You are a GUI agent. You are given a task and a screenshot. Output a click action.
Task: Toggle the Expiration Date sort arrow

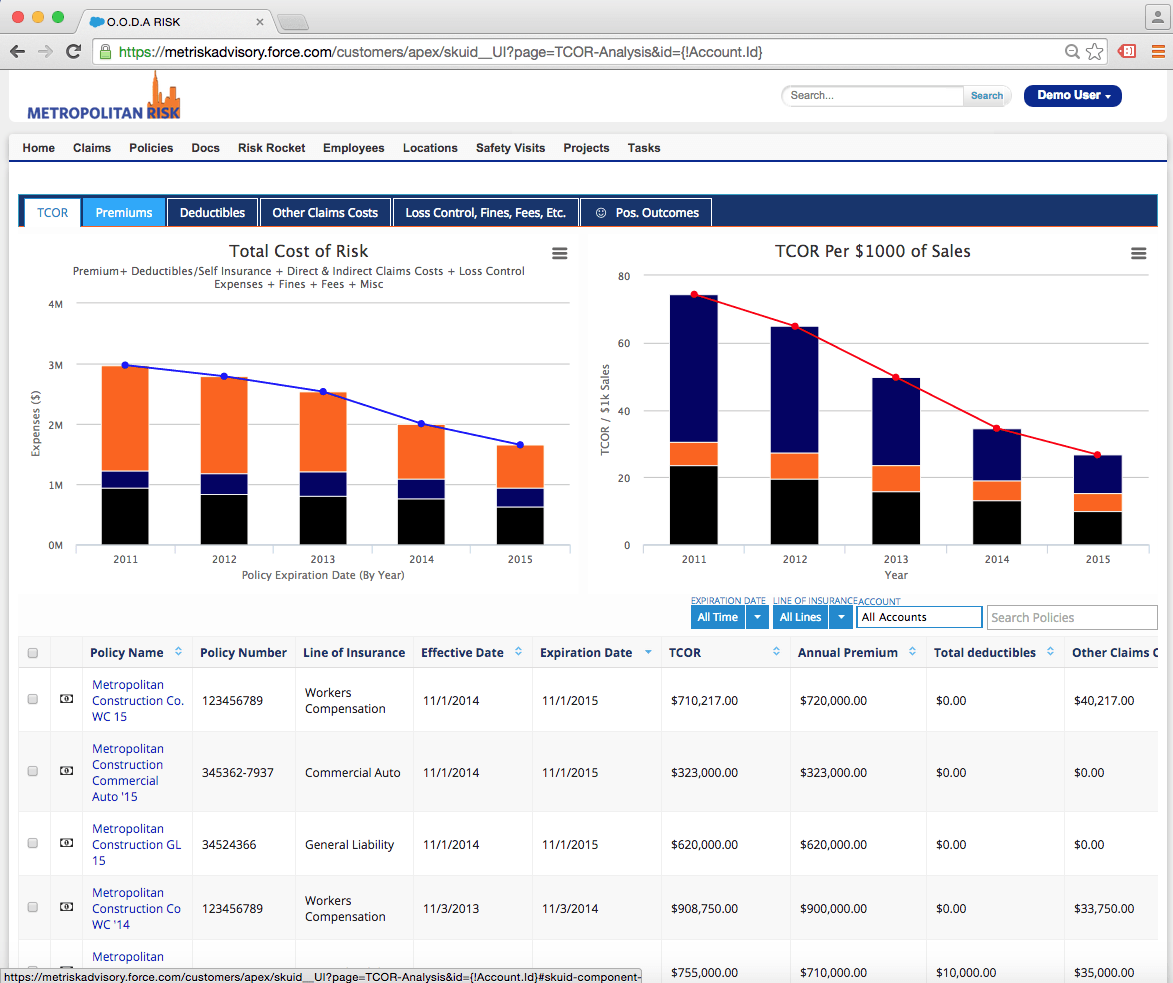click(x=648, y=652)
